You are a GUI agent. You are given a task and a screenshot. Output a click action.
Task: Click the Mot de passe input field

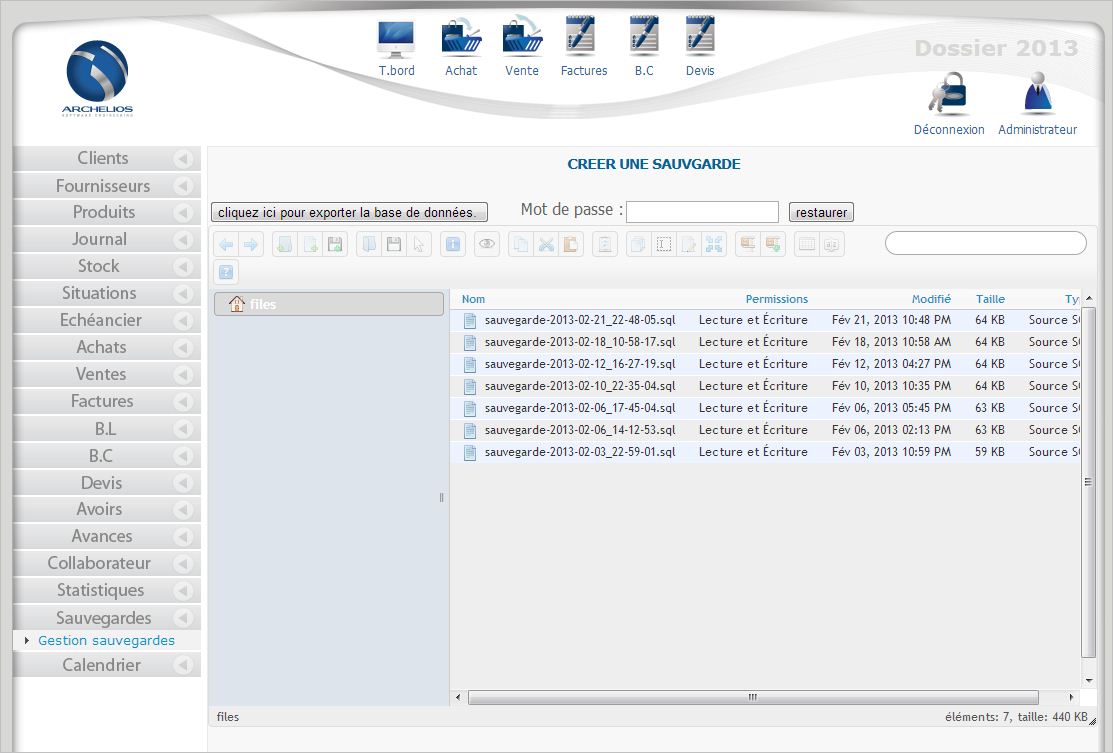pyautogui.click(x=702, y=212)
